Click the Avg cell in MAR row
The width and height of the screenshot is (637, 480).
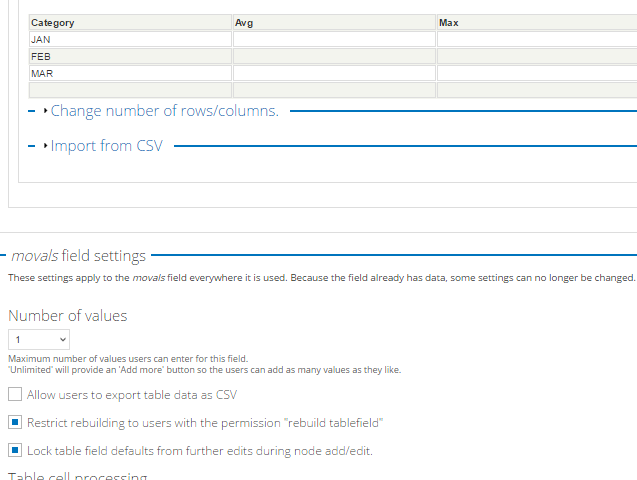click(334, 73)
